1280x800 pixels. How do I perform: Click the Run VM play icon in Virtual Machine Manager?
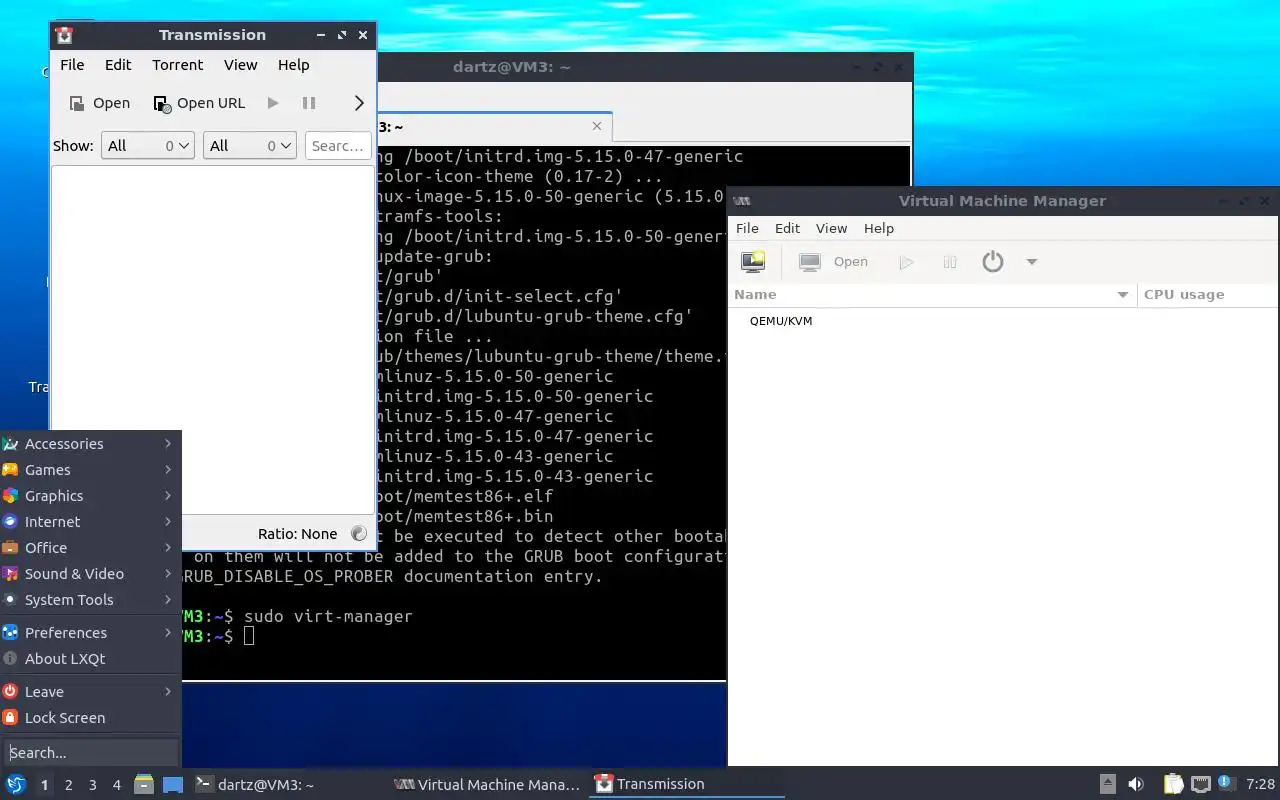point(907,262)
